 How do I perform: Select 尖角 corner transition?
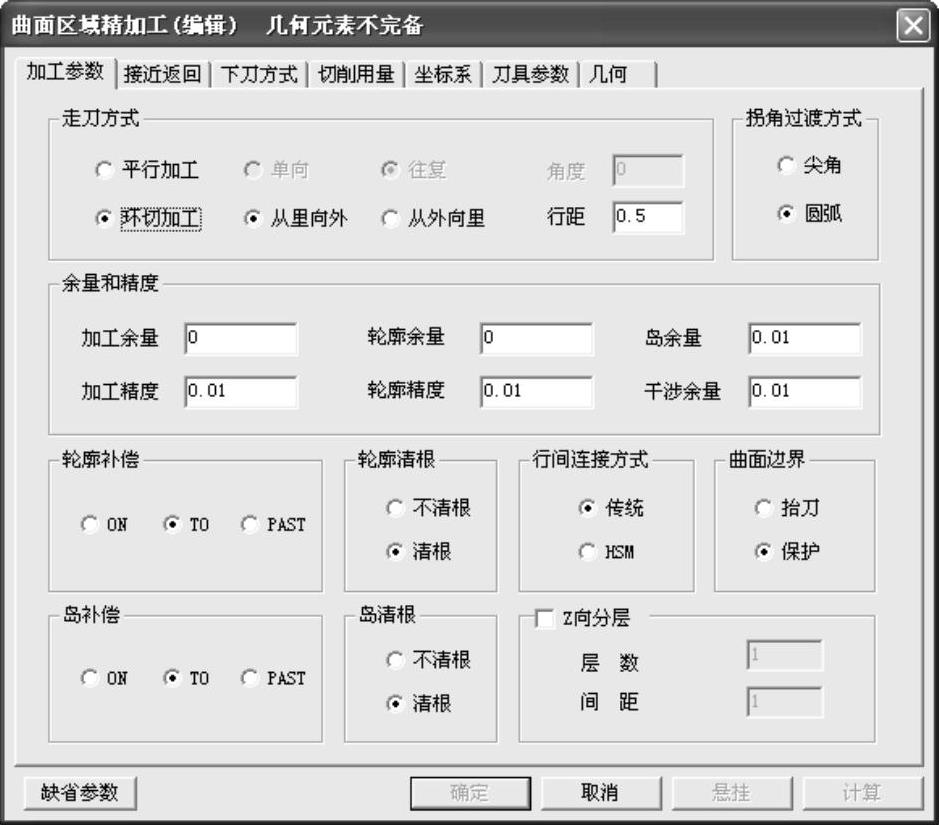click(x=787, y=166)
